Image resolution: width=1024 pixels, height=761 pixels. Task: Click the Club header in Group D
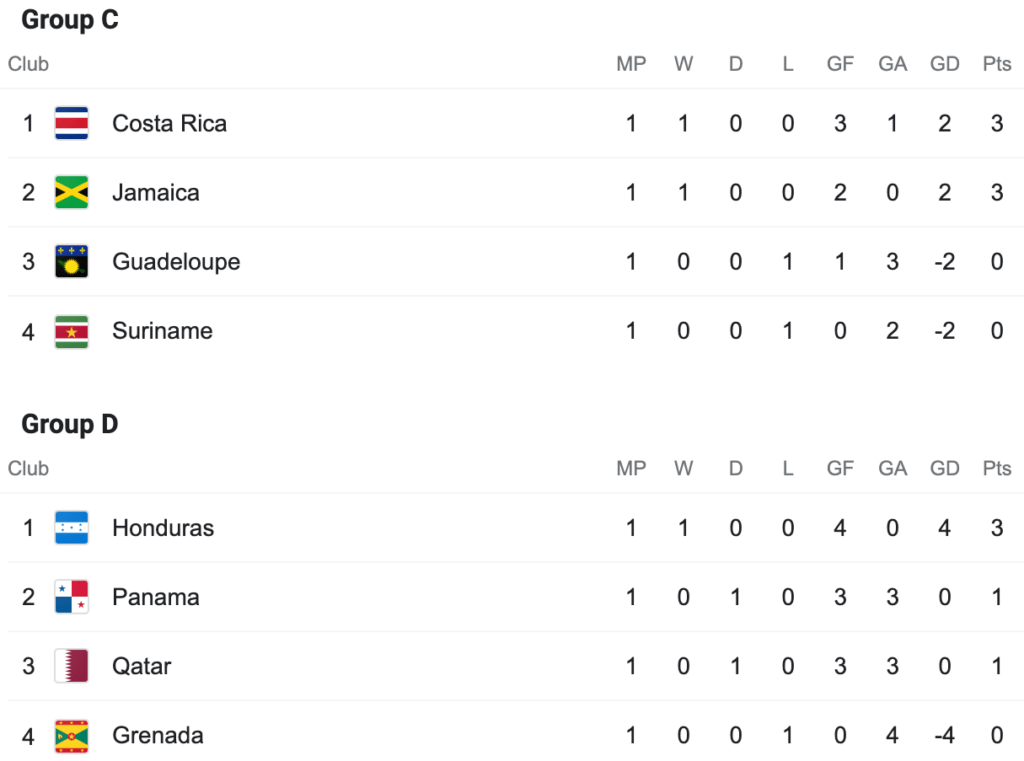tap(28, 468)
